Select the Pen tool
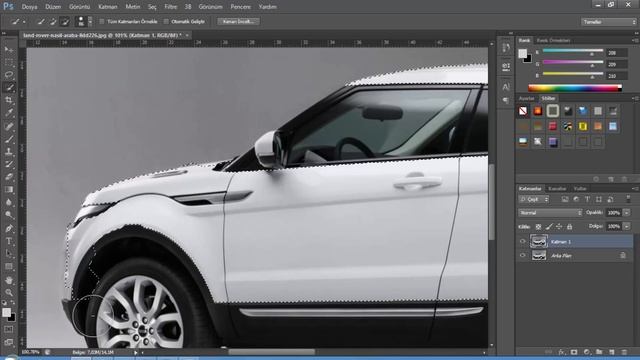Viewport: 640px width, 360px height. click(9, 228)
